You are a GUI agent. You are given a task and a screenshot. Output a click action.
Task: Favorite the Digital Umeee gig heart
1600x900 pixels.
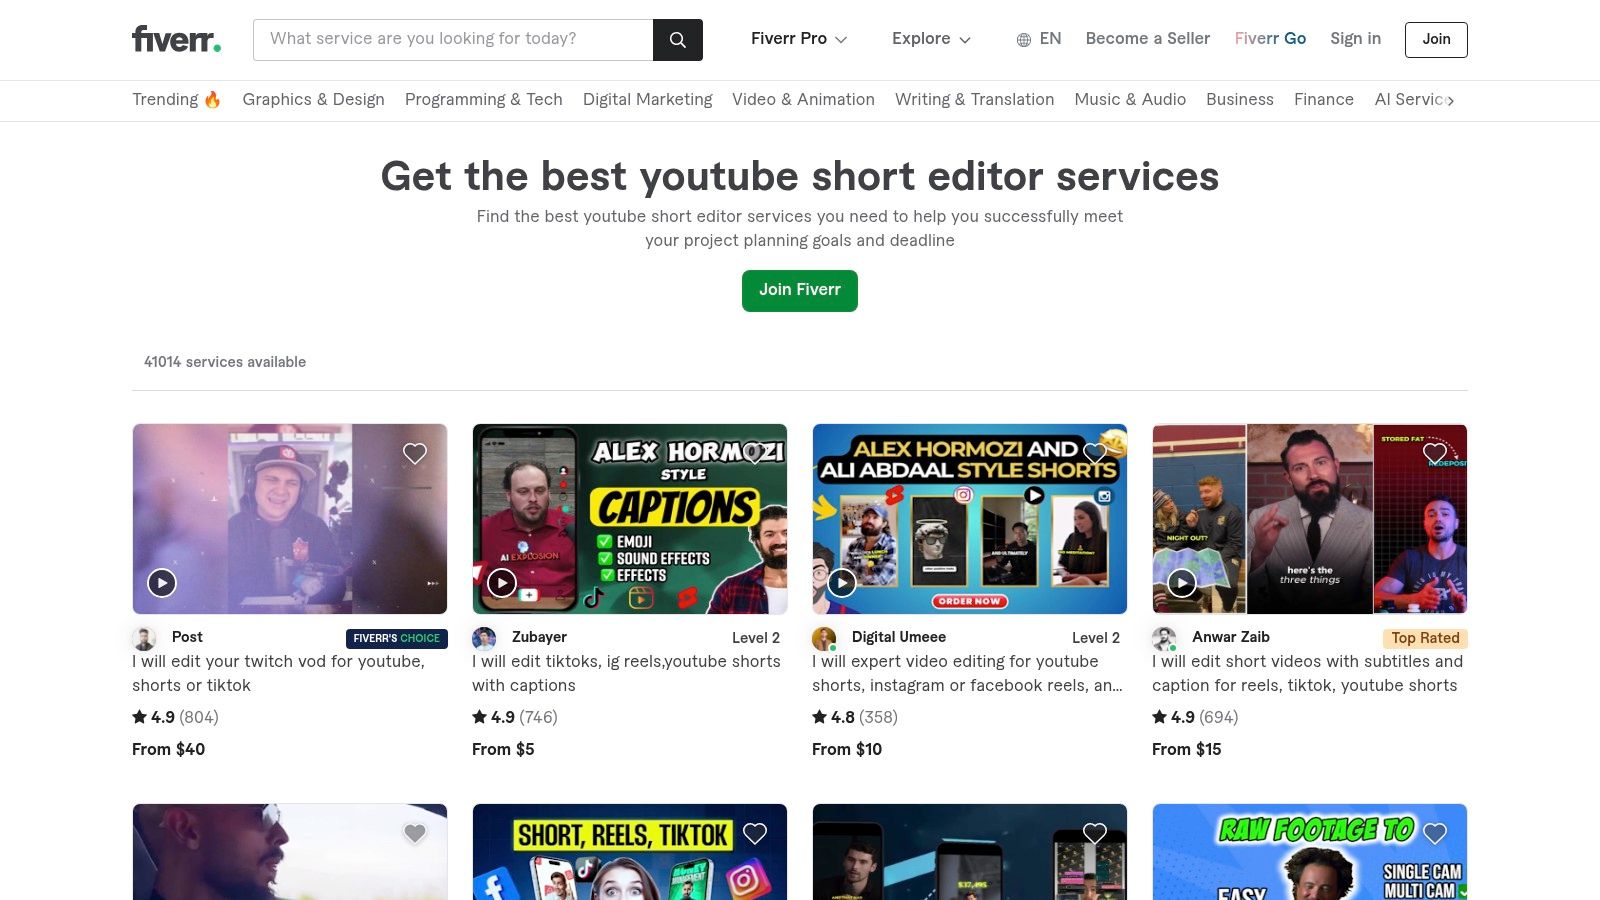1095,454
